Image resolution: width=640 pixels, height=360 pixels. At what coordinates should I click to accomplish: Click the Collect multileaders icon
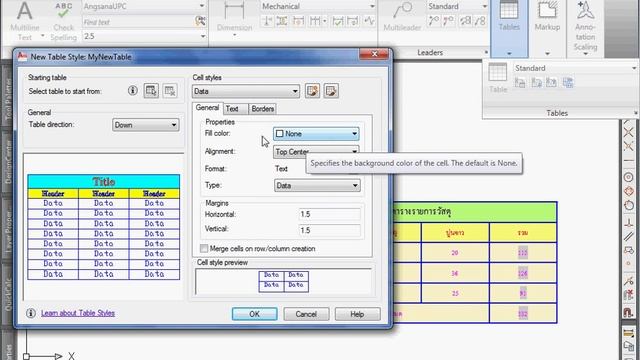point(480,21)
